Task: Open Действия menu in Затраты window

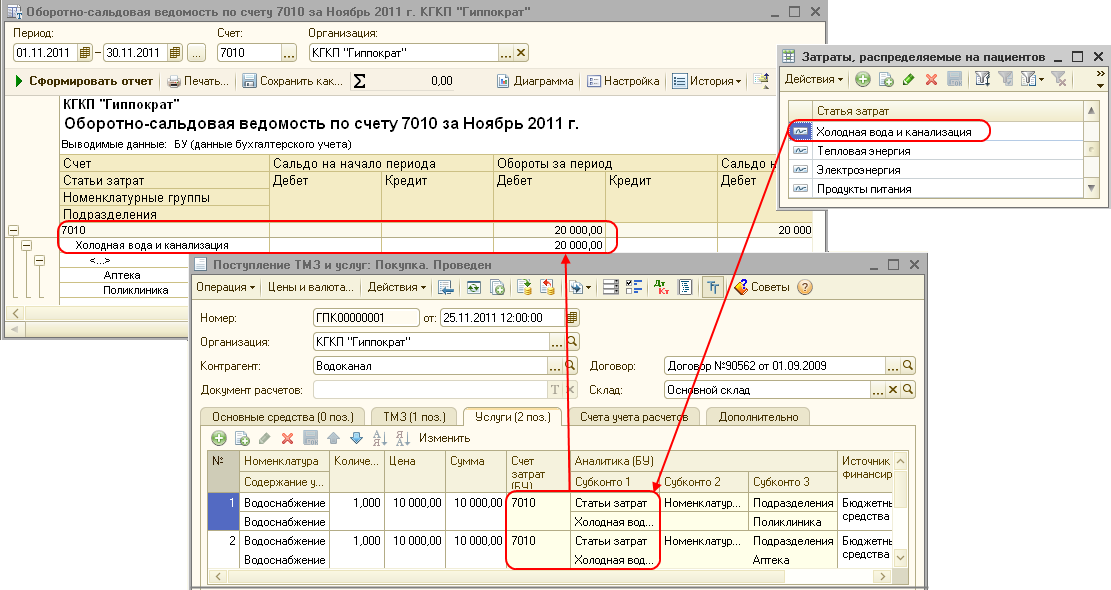Action: pos(813,79)
